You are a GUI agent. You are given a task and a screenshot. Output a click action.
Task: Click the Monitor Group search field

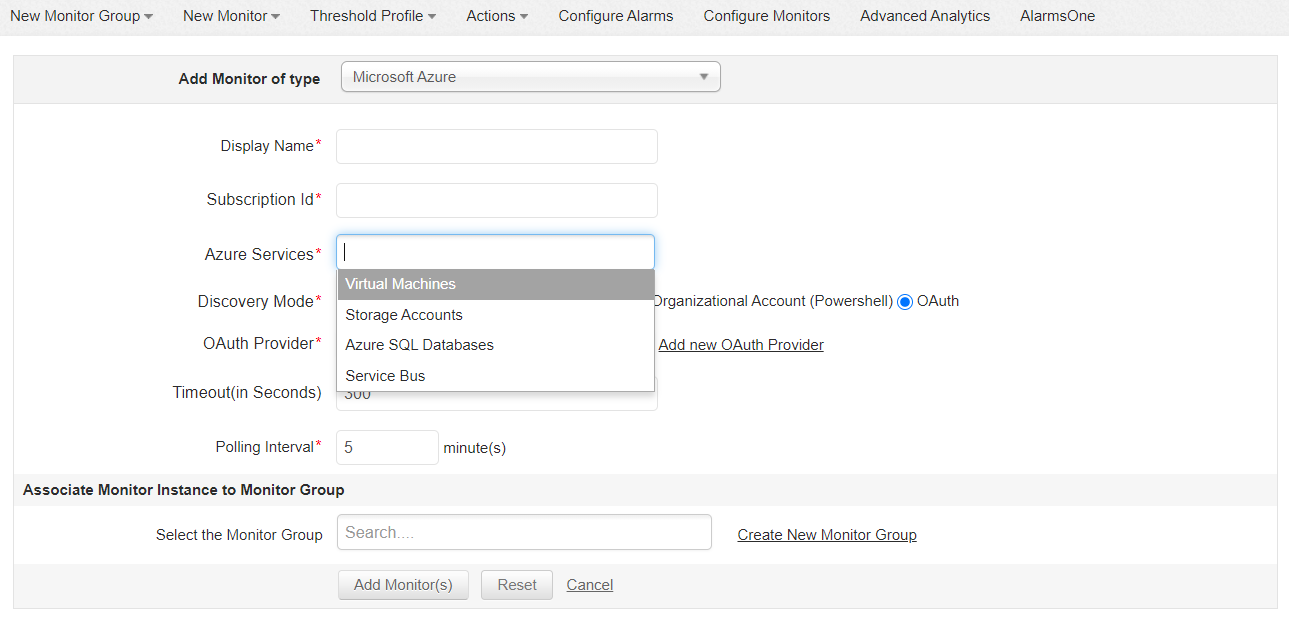tap(524, 533)
